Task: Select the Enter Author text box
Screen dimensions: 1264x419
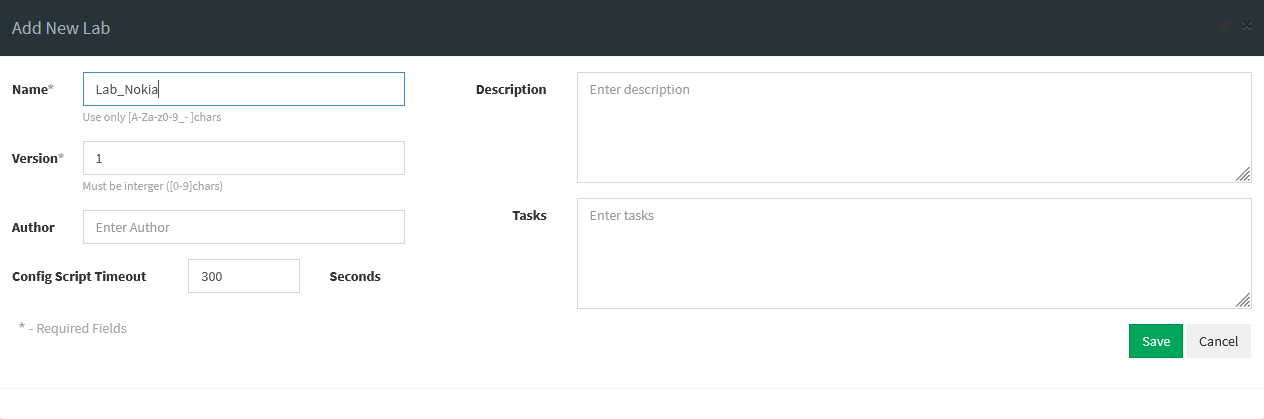Action: 244,227
